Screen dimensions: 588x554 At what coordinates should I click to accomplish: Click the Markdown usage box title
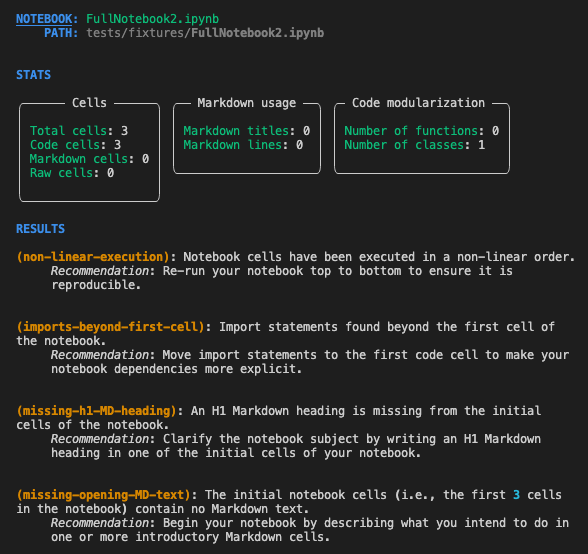tap(247, 103)
